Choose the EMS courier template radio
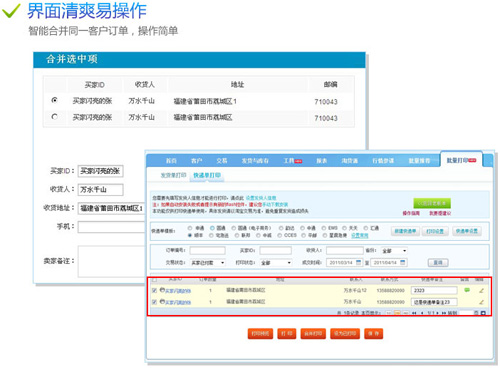Screen dimensions: 500x372 click(x=324, y=228)
